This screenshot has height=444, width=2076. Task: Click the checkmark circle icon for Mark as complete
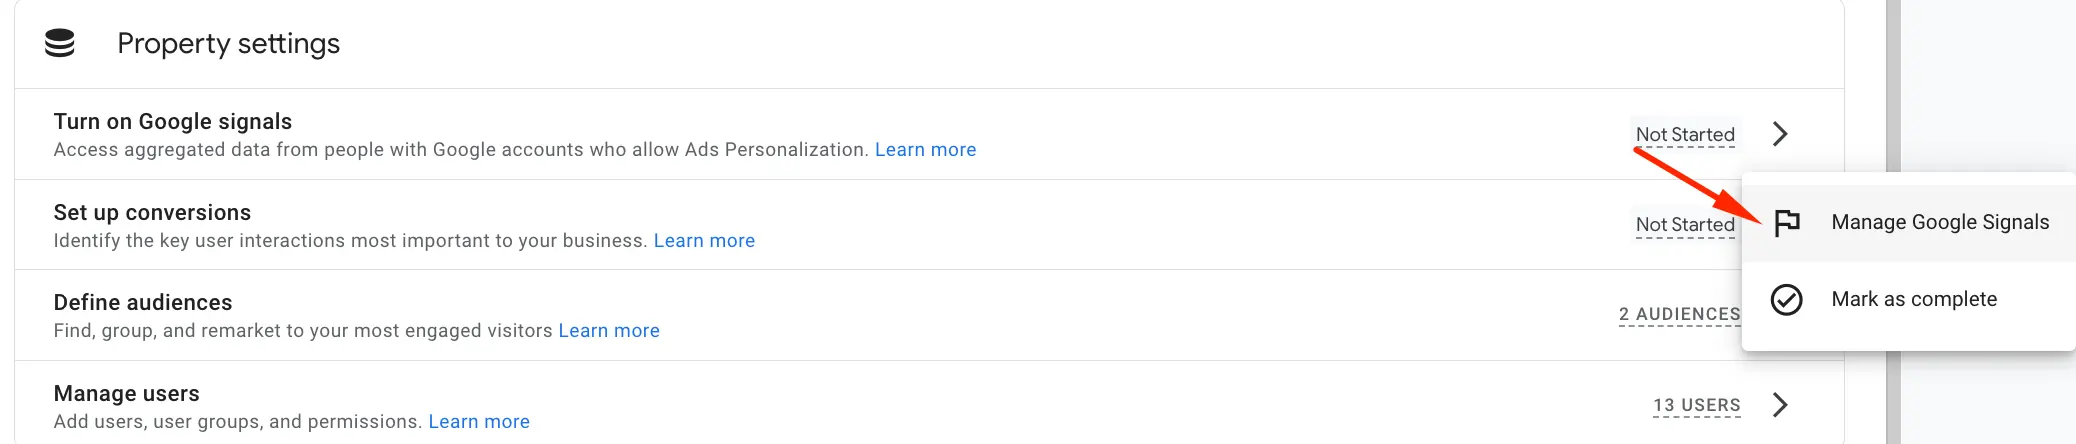pyautogui.click(x=1786, y=299)
